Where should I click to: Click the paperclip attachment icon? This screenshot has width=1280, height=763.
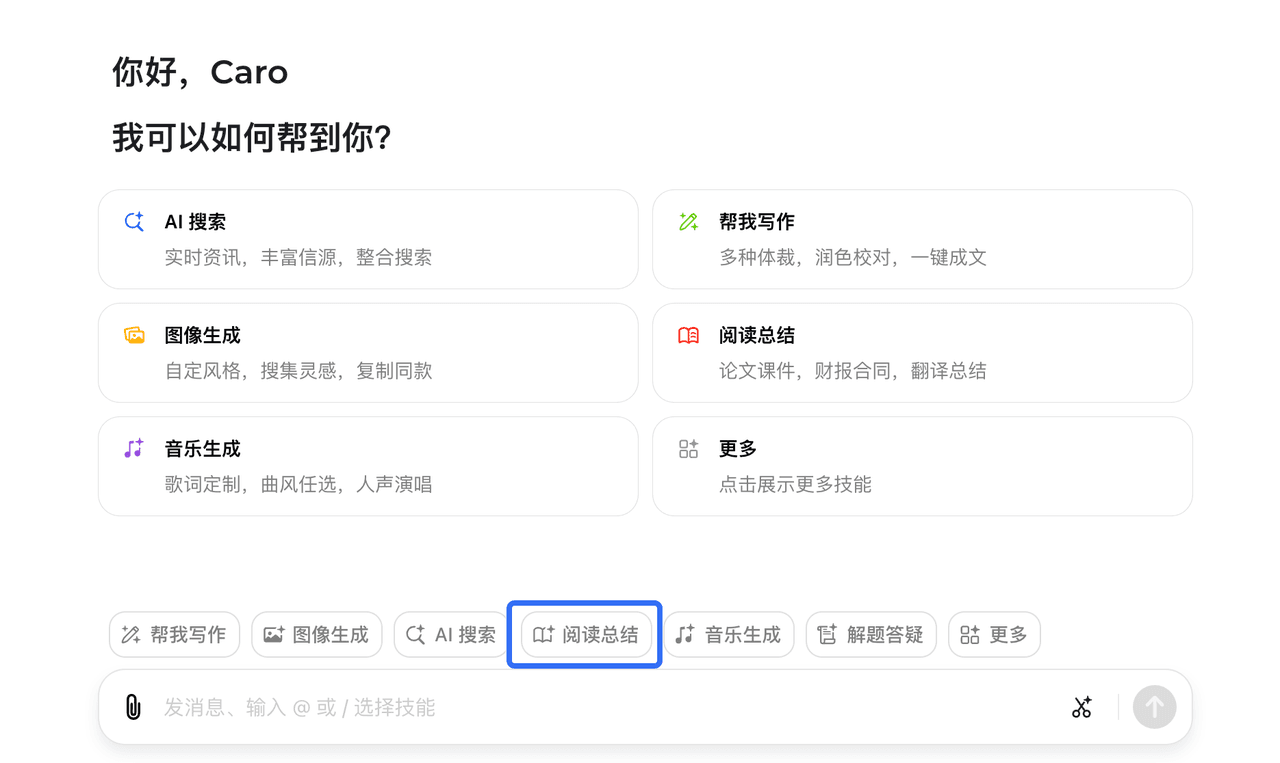point(133,707)
